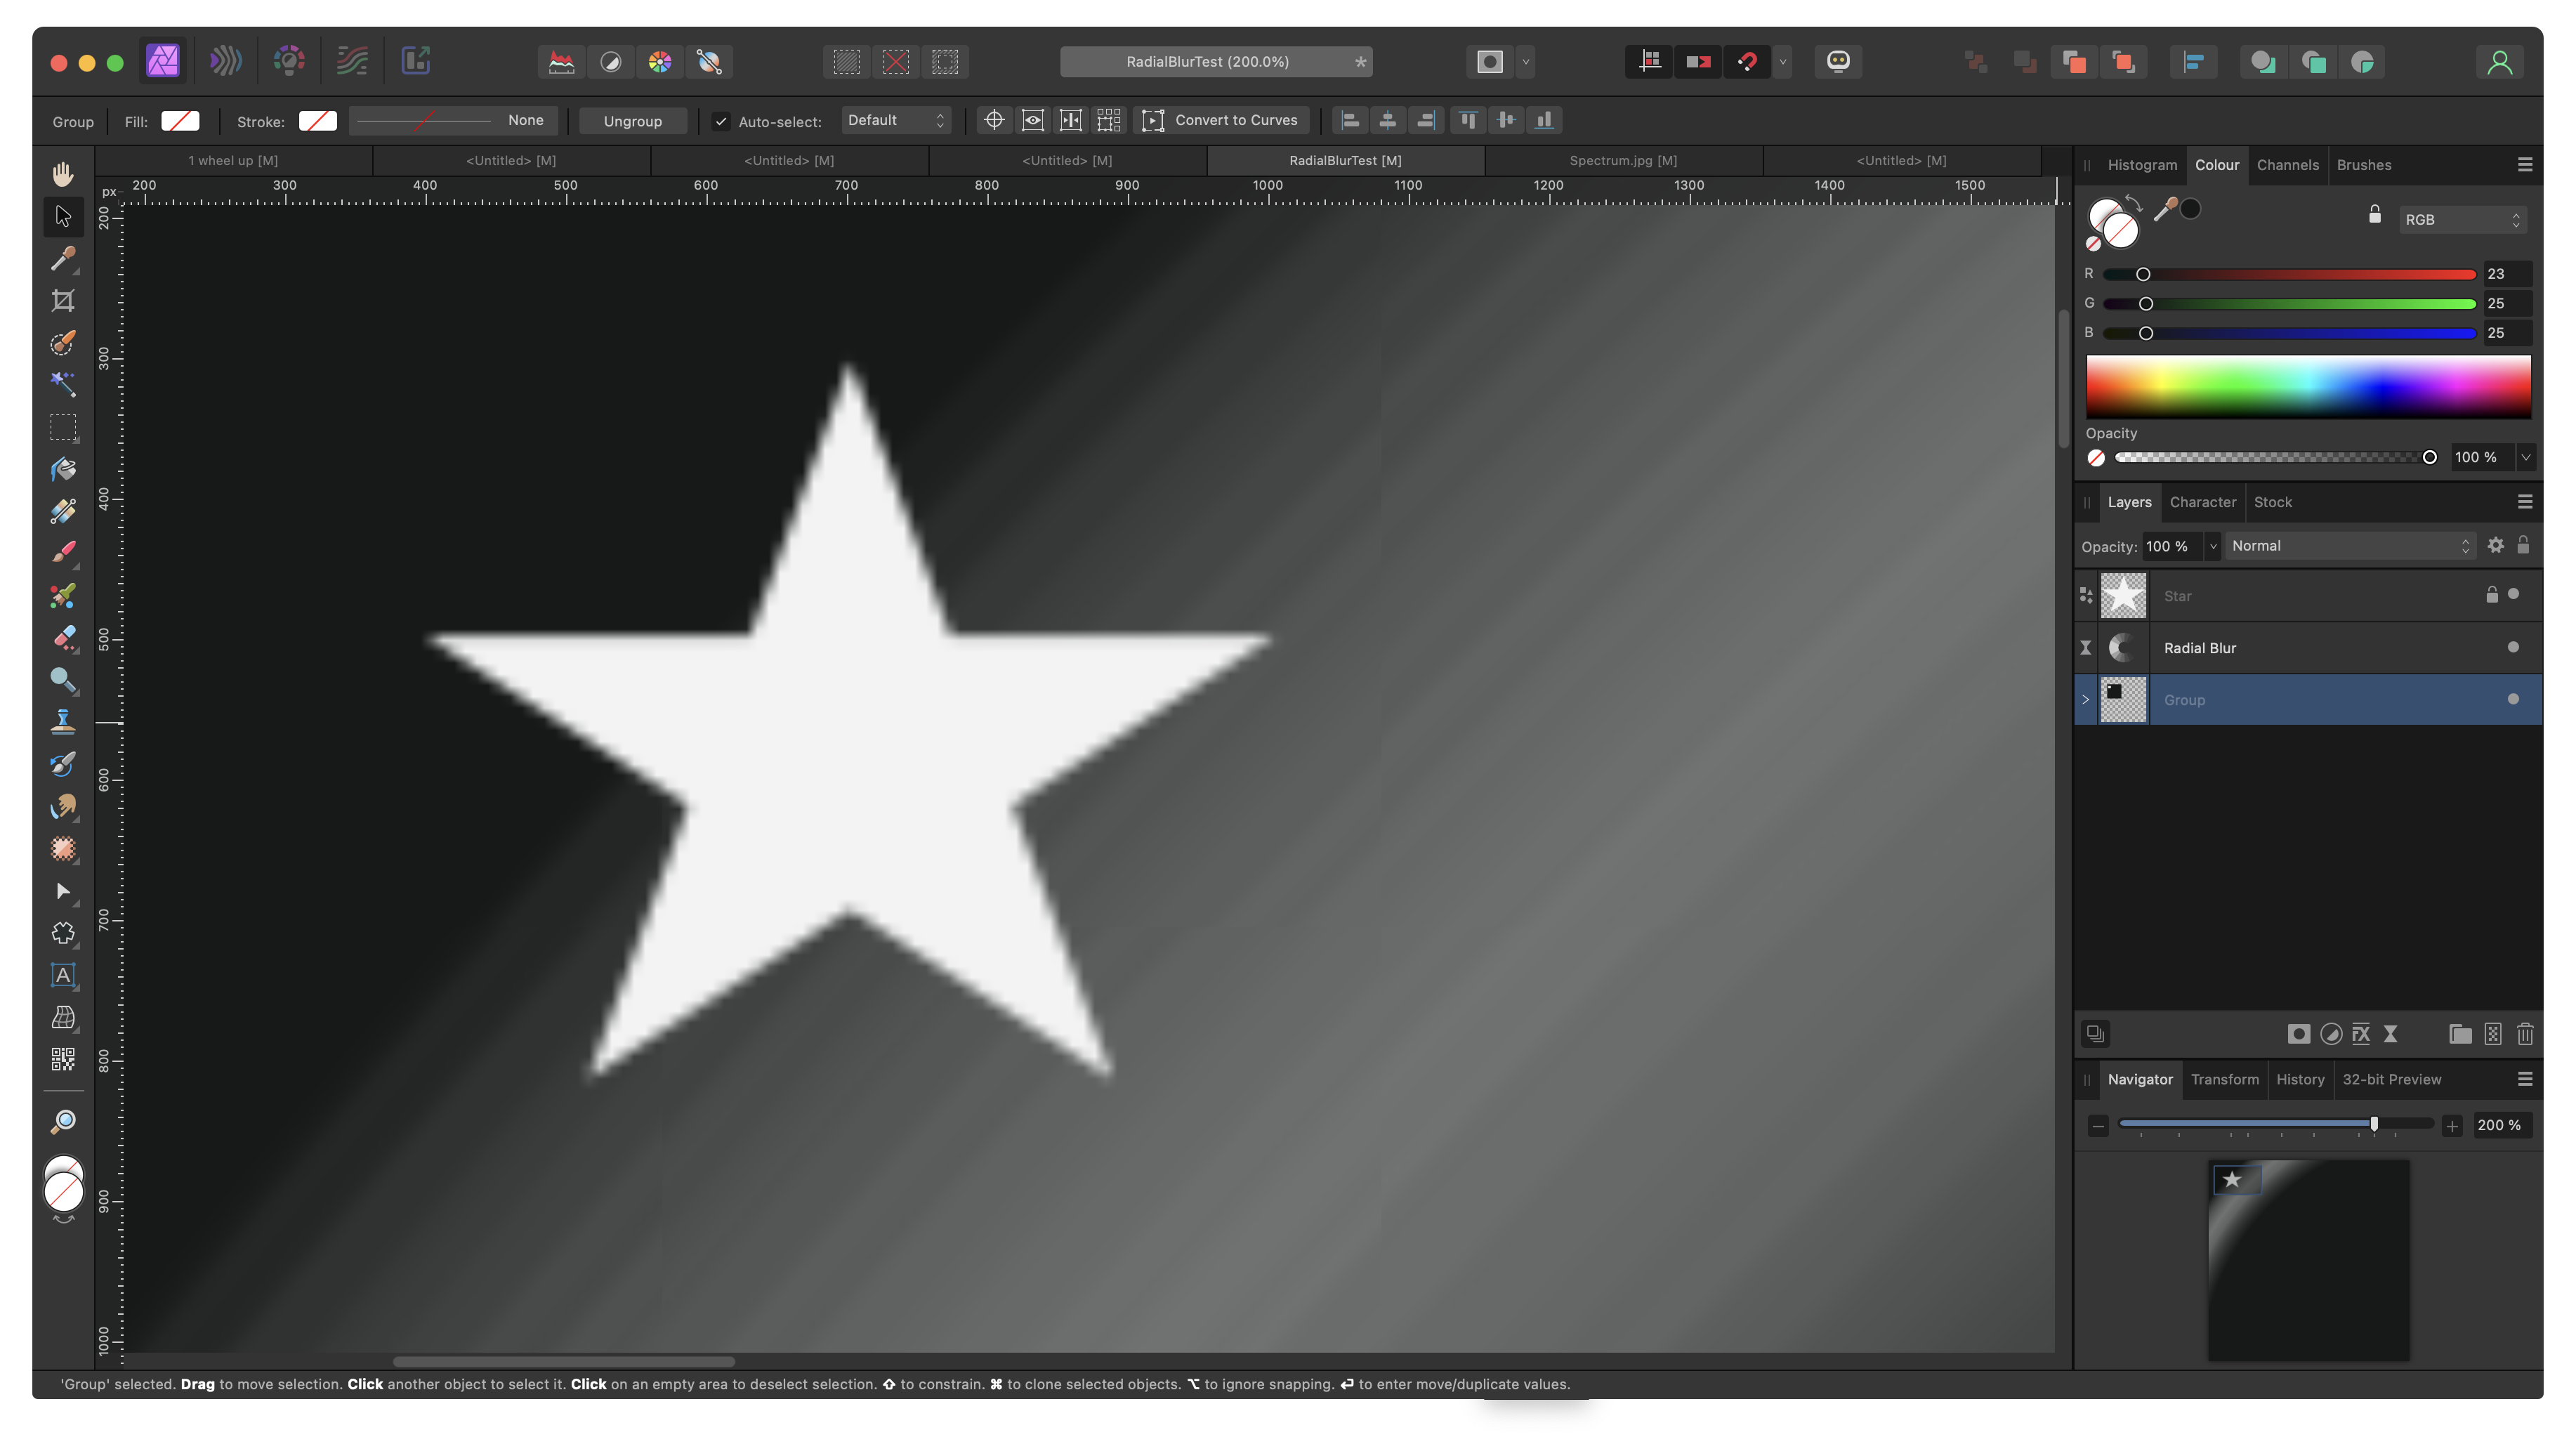Select the Artistic Text tool

point(63,975)
